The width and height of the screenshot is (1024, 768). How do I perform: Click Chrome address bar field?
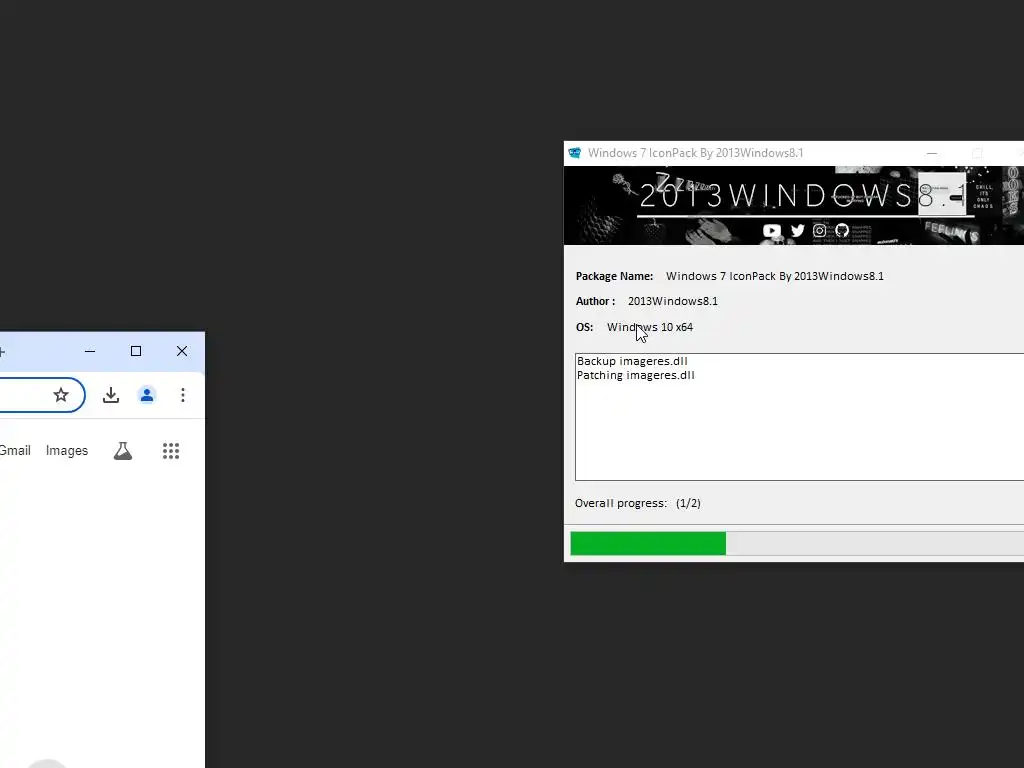tap(42, 394)
